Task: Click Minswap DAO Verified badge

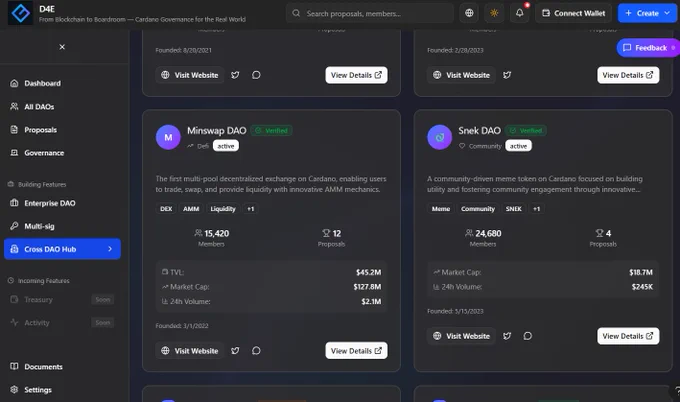Action: (271, 131)
